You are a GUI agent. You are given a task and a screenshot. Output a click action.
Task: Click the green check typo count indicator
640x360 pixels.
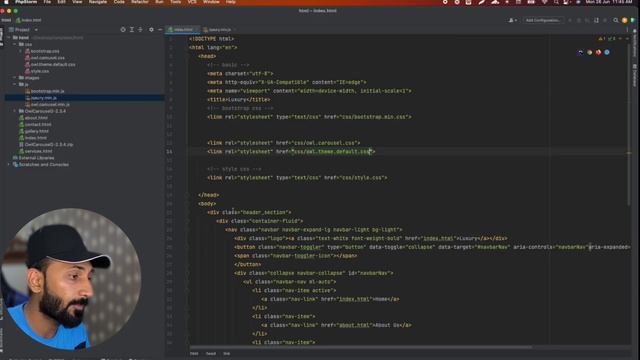tap(611, 39)
